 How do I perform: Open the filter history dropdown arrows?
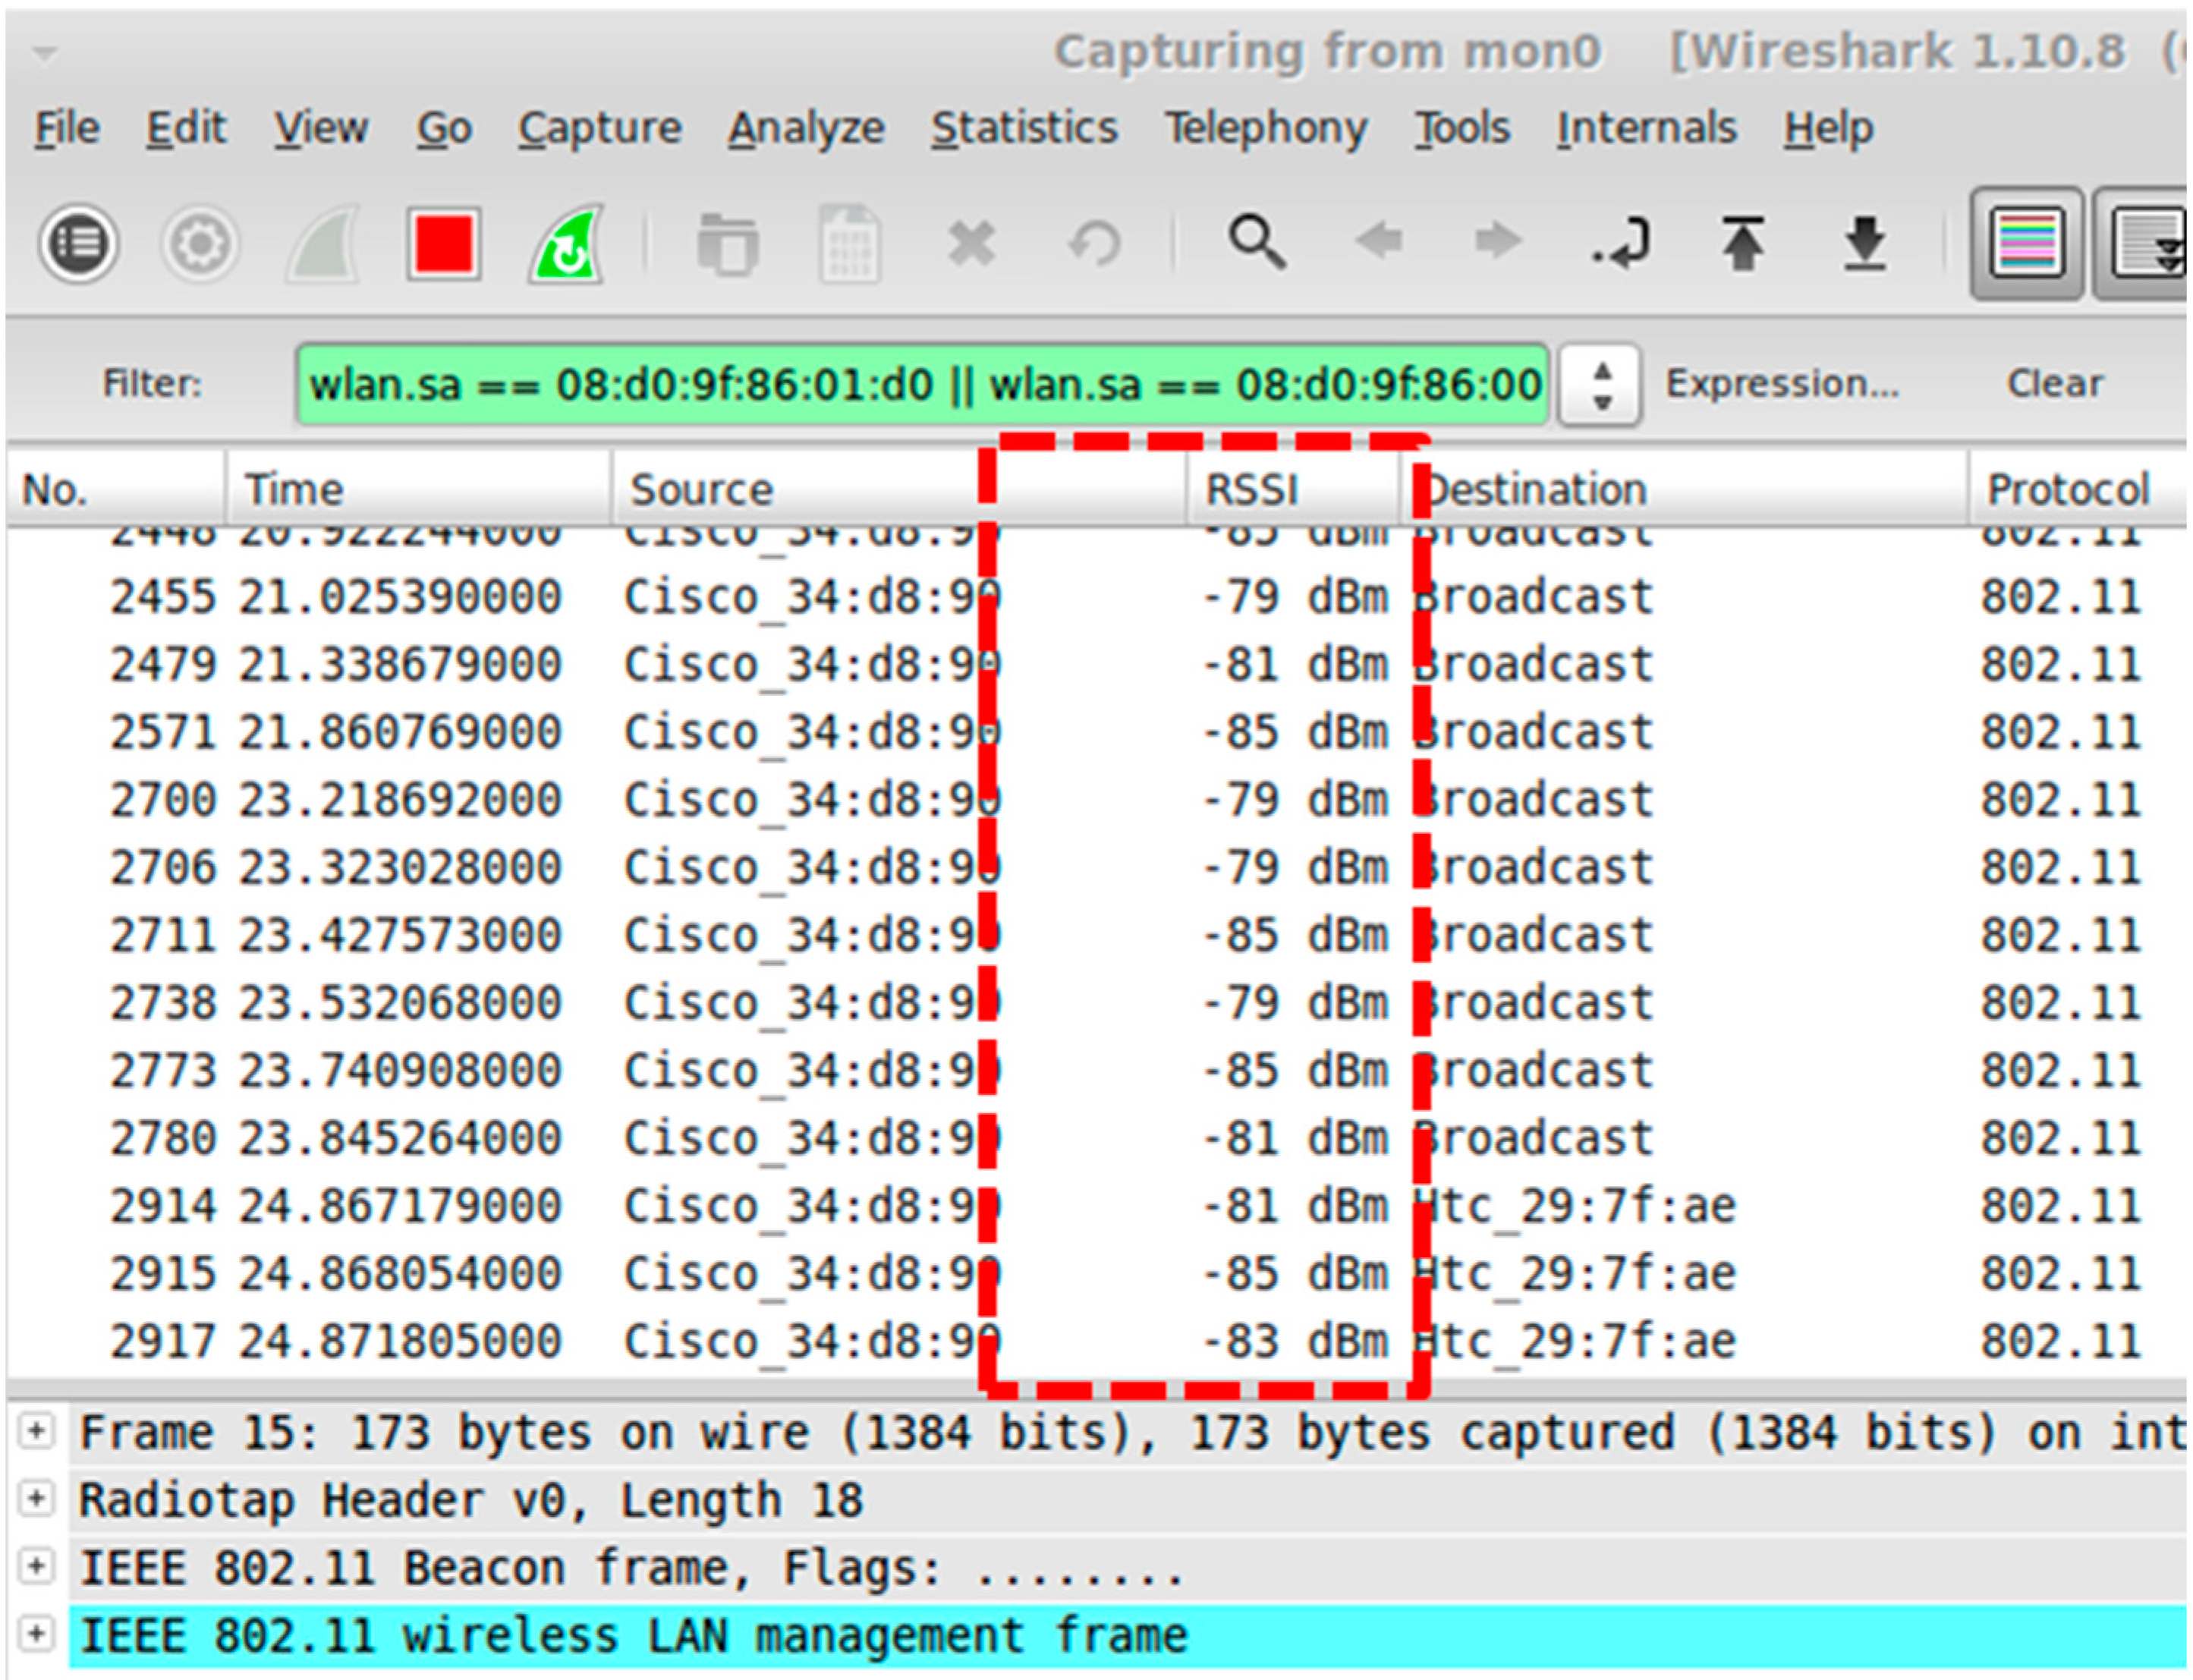1601,385
